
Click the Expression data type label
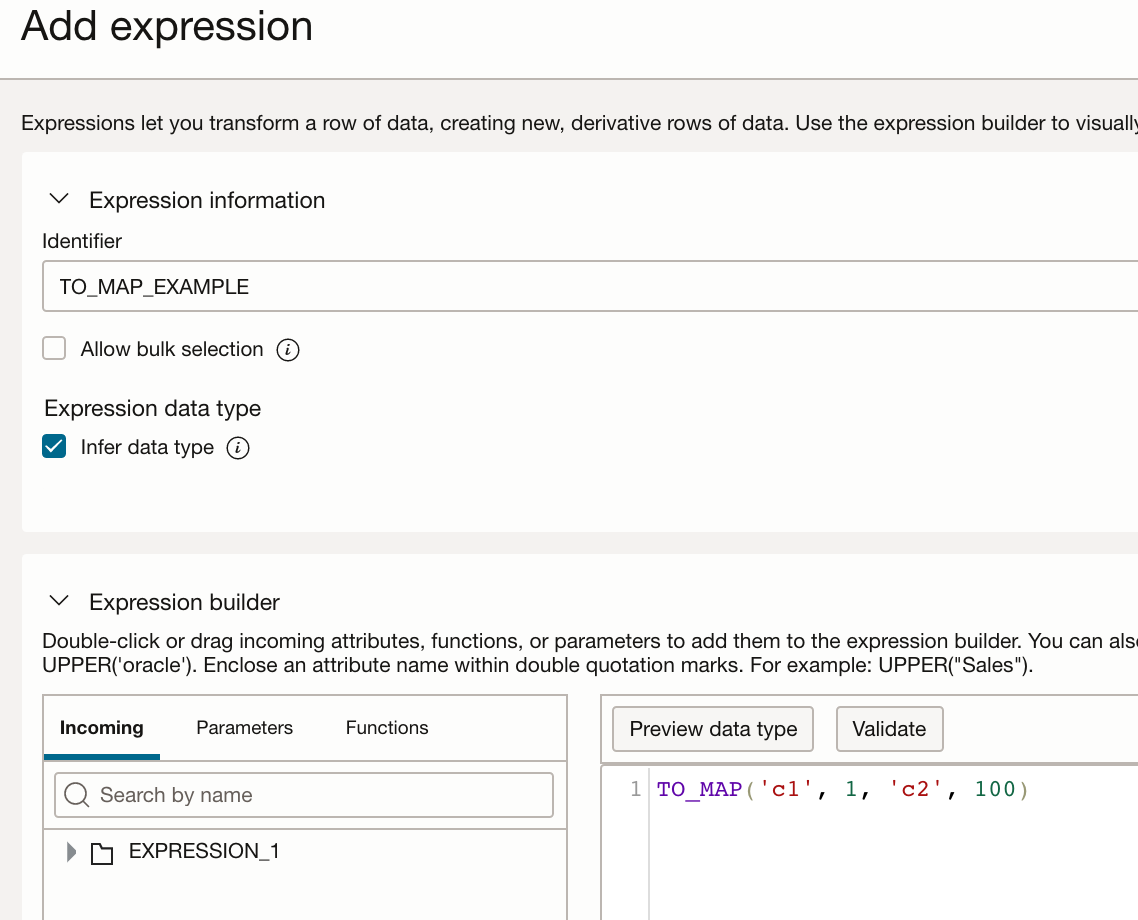pyautogui.click(x=153, y=408)
